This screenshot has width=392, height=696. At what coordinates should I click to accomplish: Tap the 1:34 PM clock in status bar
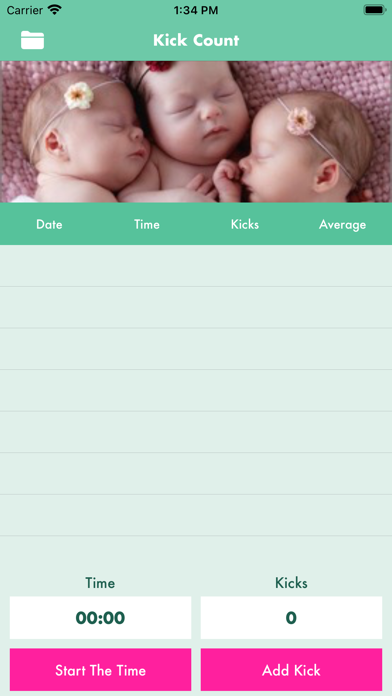(x=196, y=10)
